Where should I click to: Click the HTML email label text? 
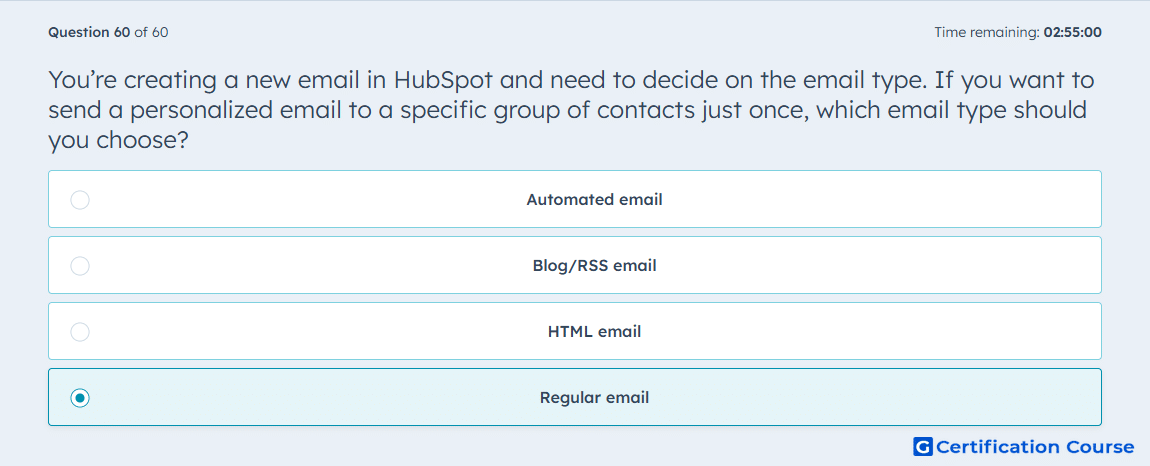(x=594, y=332)
